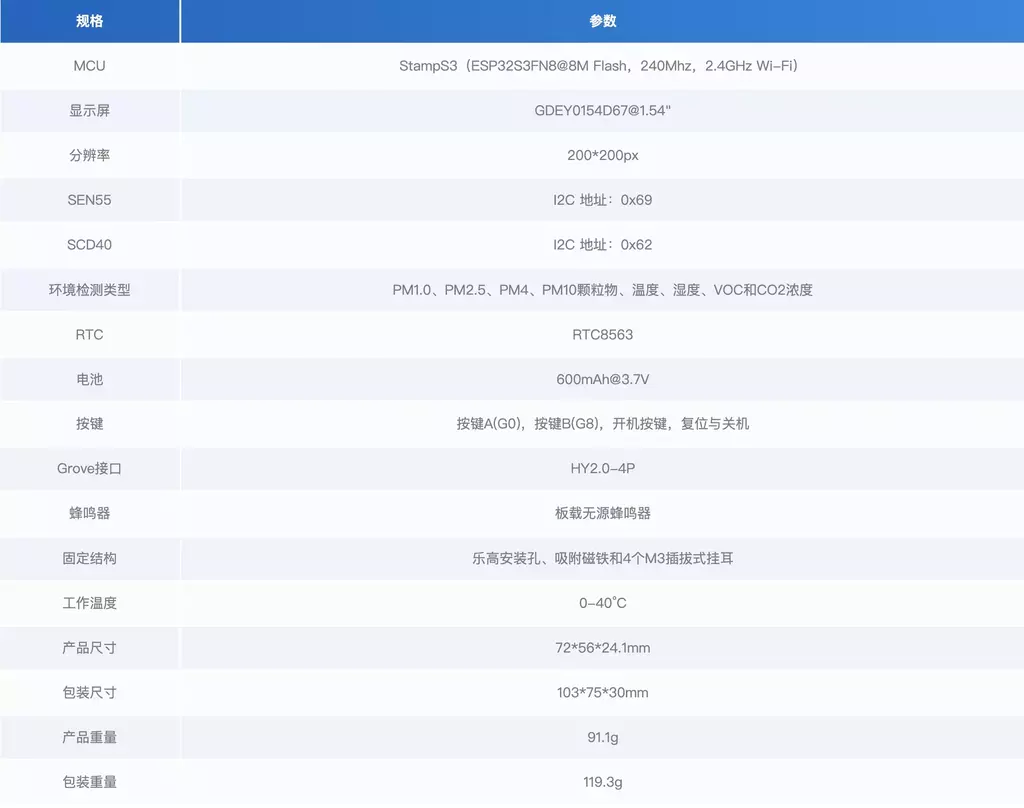The image size is (1024, 808).
Task: Click the 103*75*30mm value
Action: 602,692
